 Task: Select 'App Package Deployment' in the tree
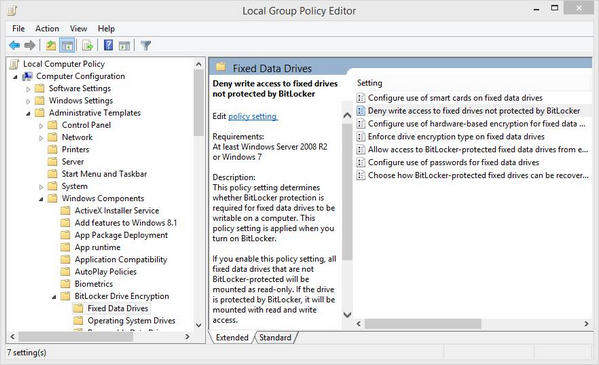(121, 235)
